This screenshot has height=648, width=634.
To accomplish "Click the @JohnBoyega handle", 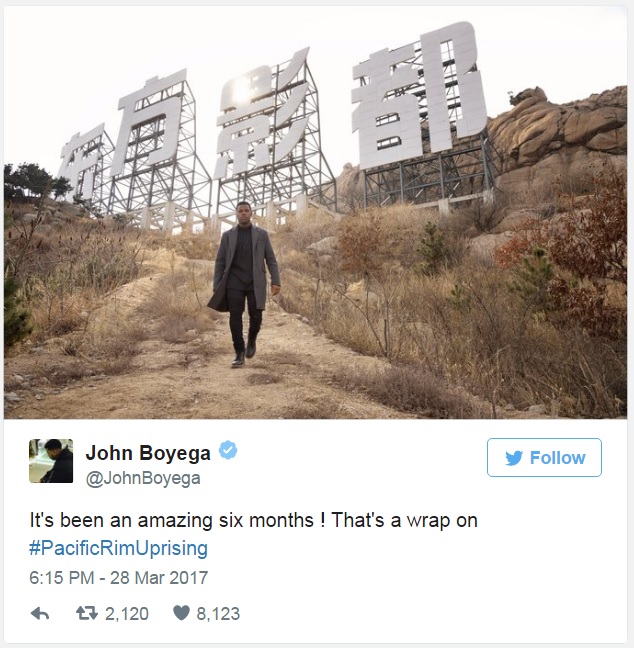I will click(143, 479).
